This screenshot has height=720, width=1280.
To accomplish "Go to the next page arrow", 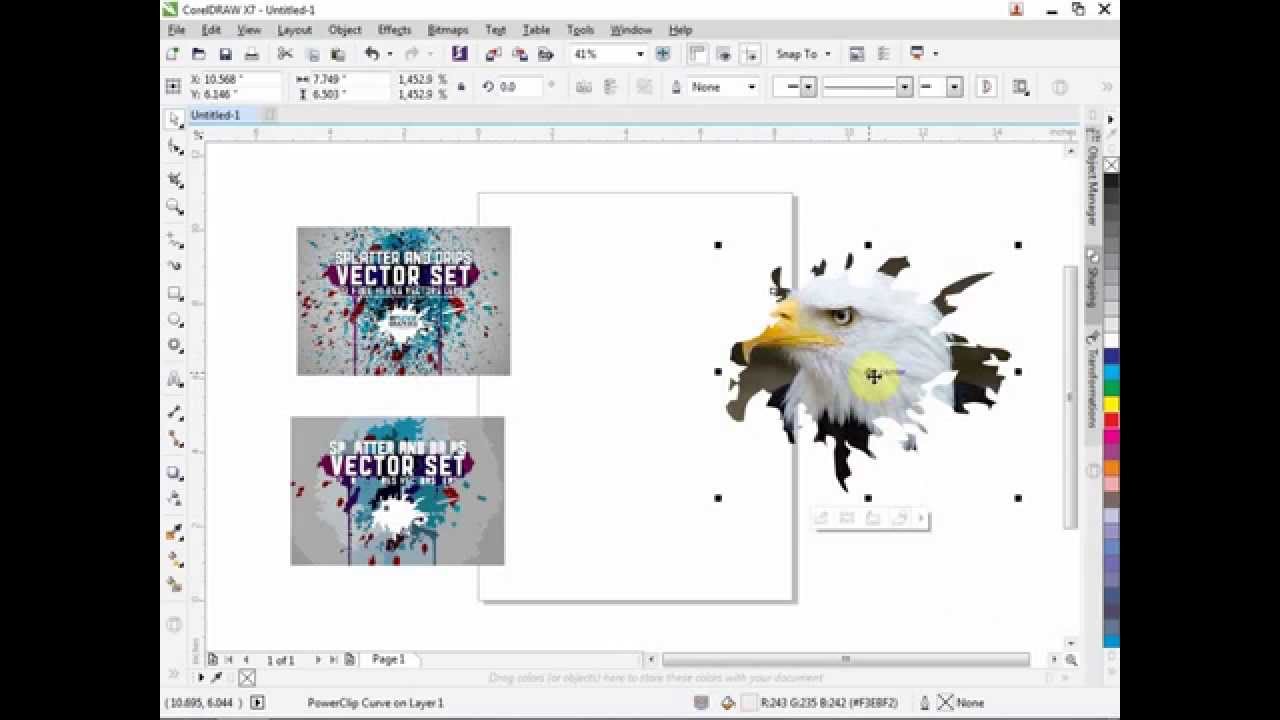I will click(318, 660).
